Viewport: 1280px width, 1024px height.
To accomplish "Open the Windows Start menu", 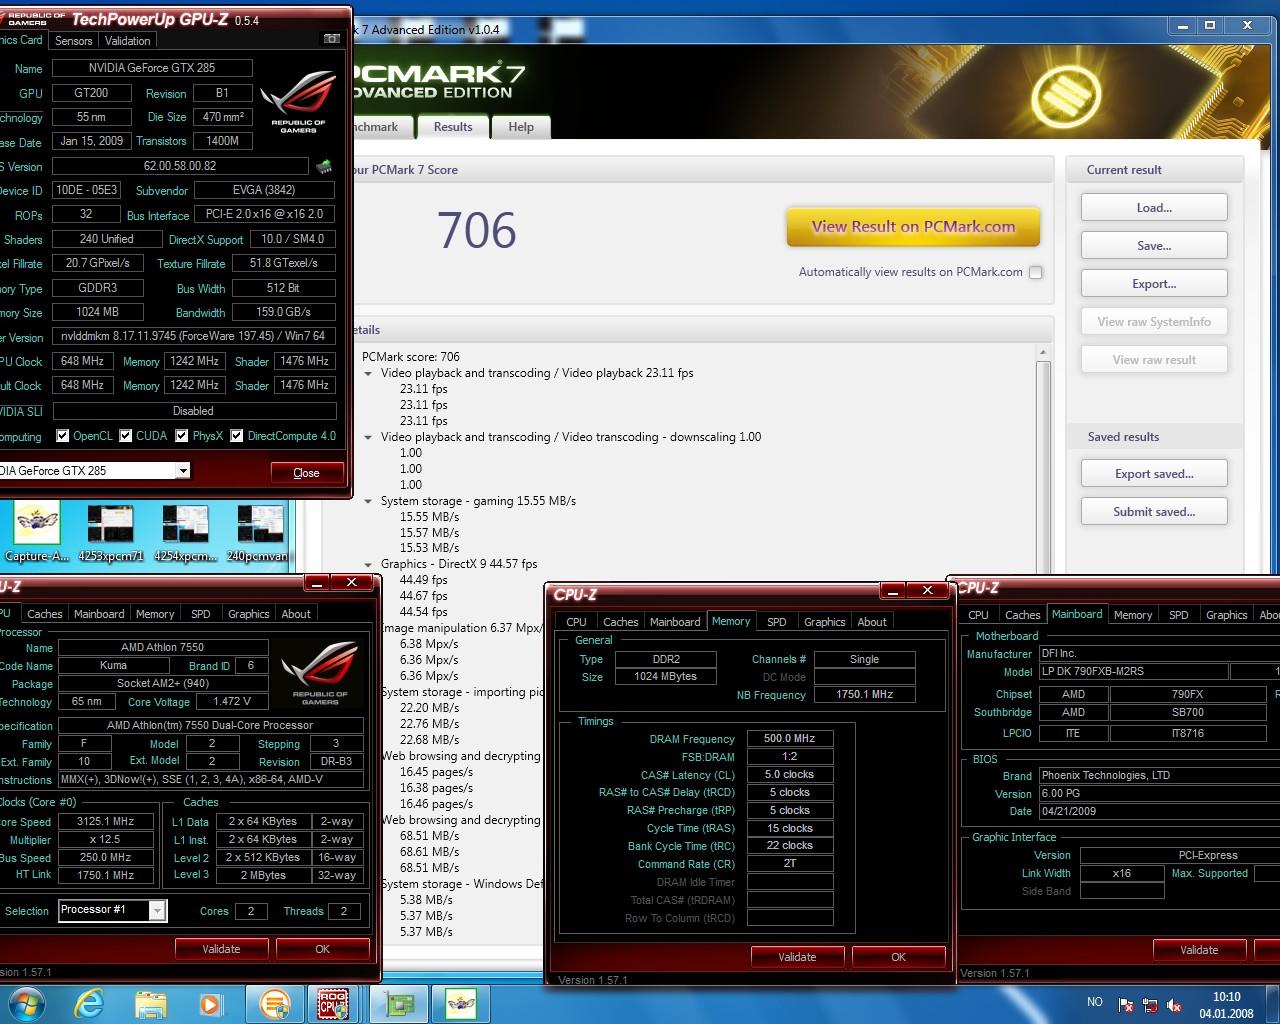I will pos(25,1003).
